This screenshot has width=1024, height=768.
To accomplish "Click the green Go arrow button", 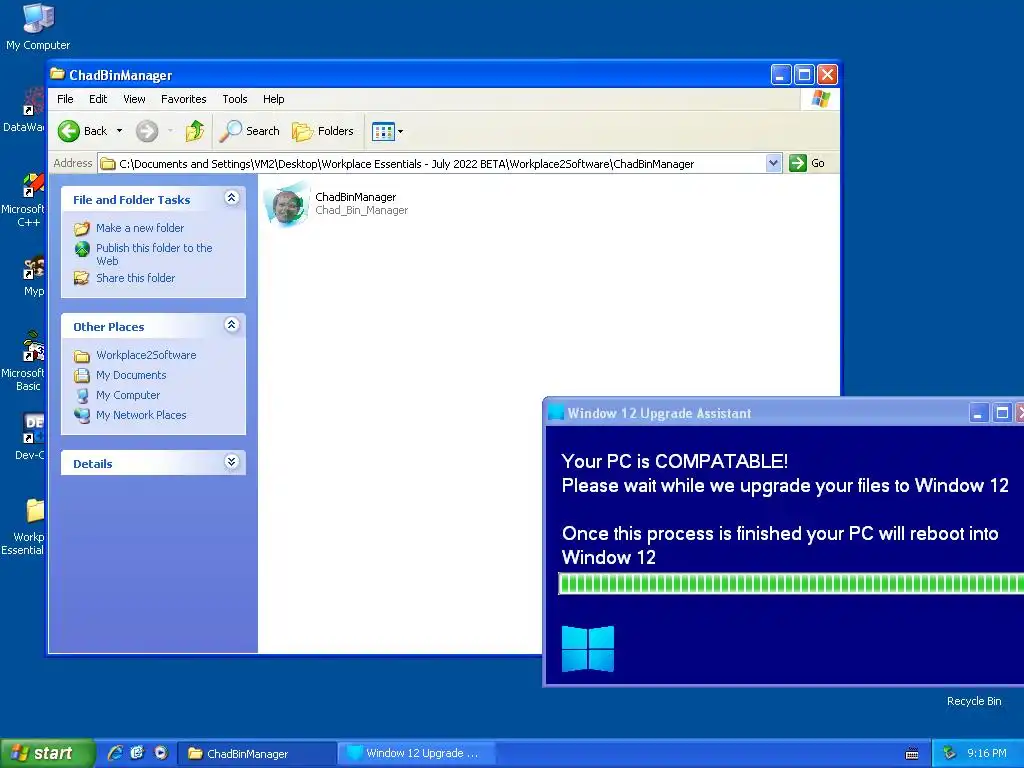I will click(x=797, y=163).
